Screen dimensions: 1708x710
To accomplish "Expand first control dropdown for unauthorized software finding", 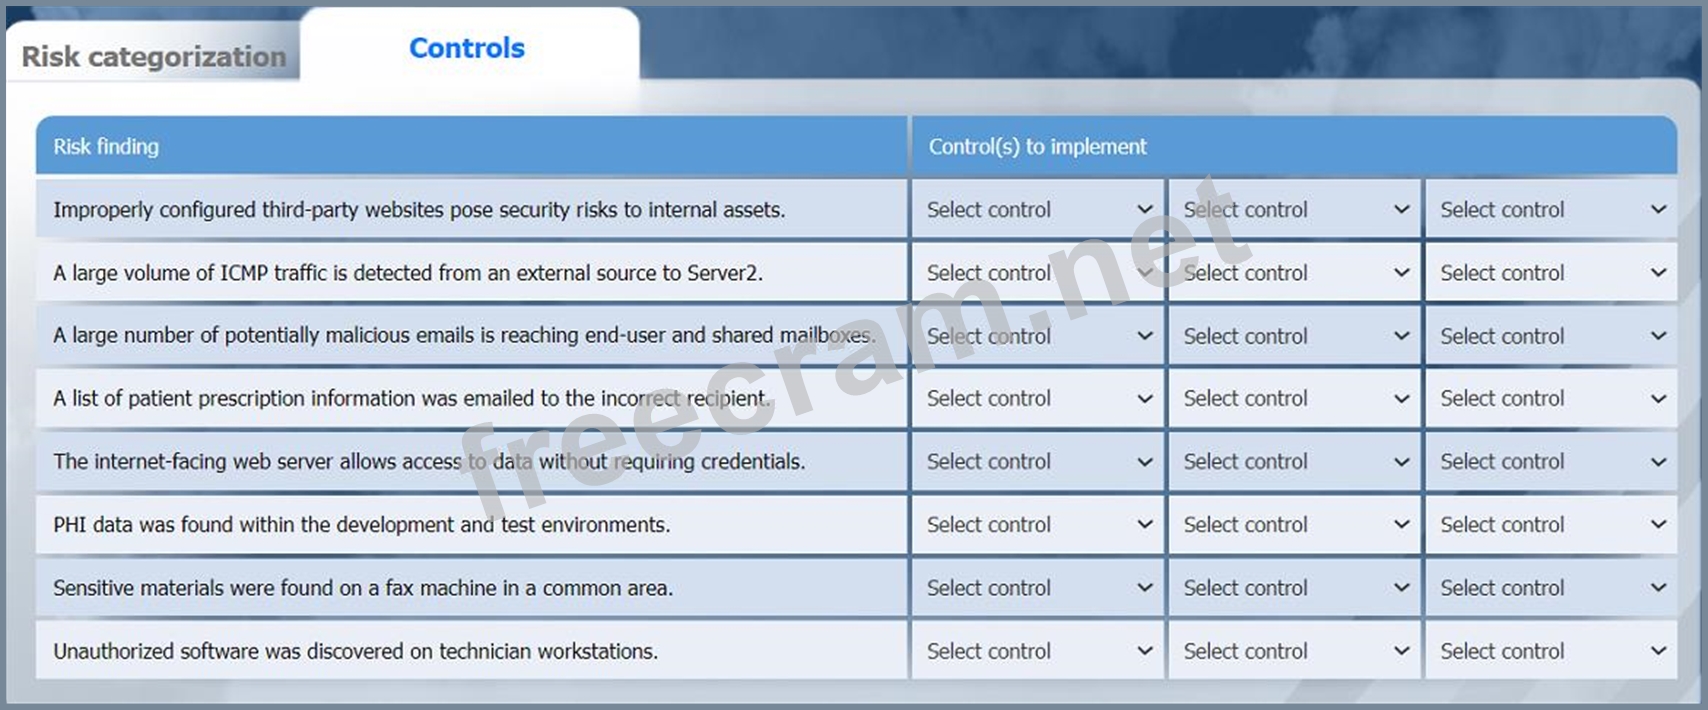I will point(1038,651).
